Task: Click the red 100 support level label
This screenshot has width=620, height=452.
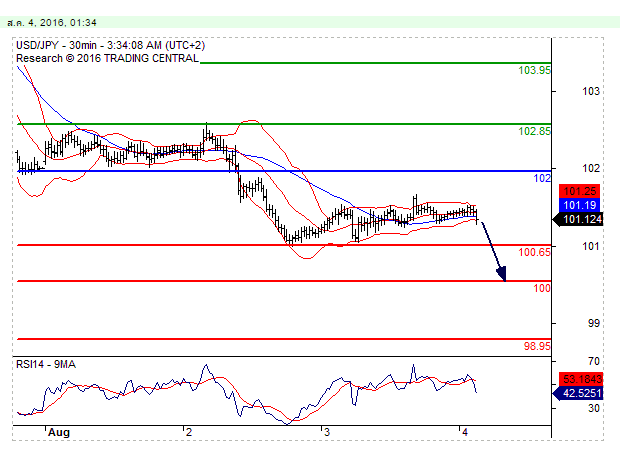Action: pos(542,288)
